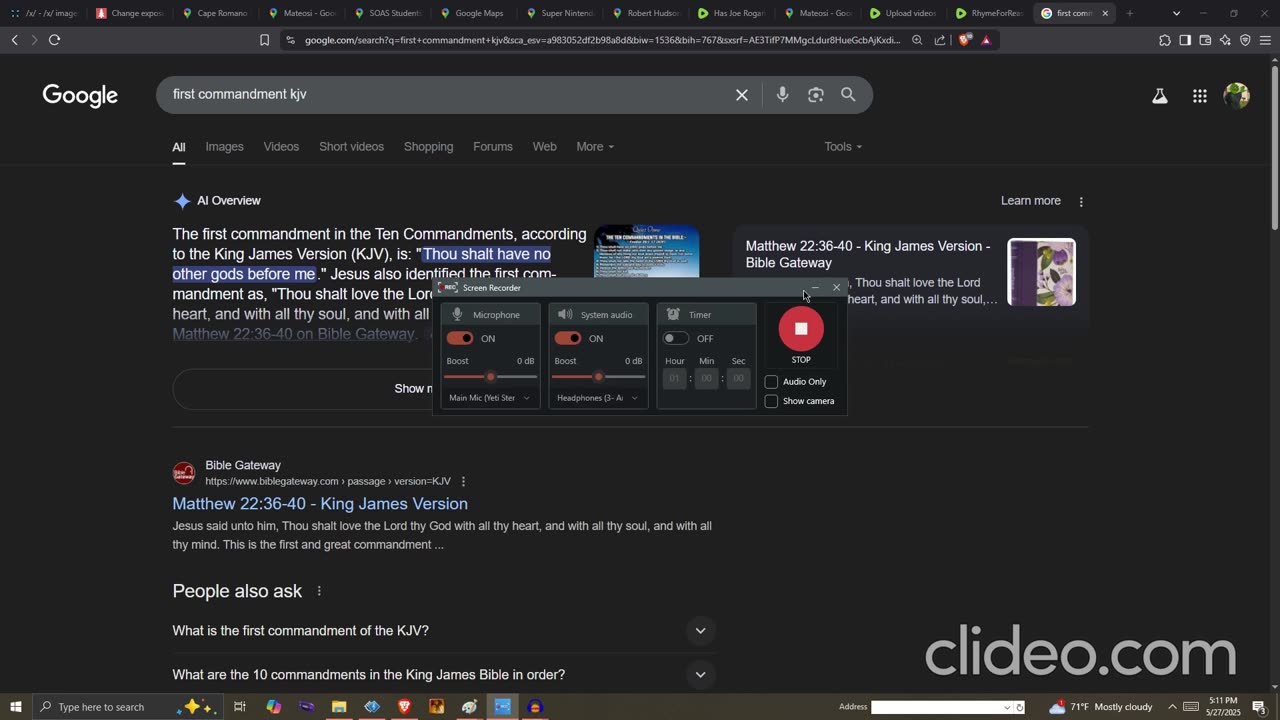Open the Leo AI assistant
Image resolution: width=1280 pixels, height=720 pixels.
point(1225,40)
